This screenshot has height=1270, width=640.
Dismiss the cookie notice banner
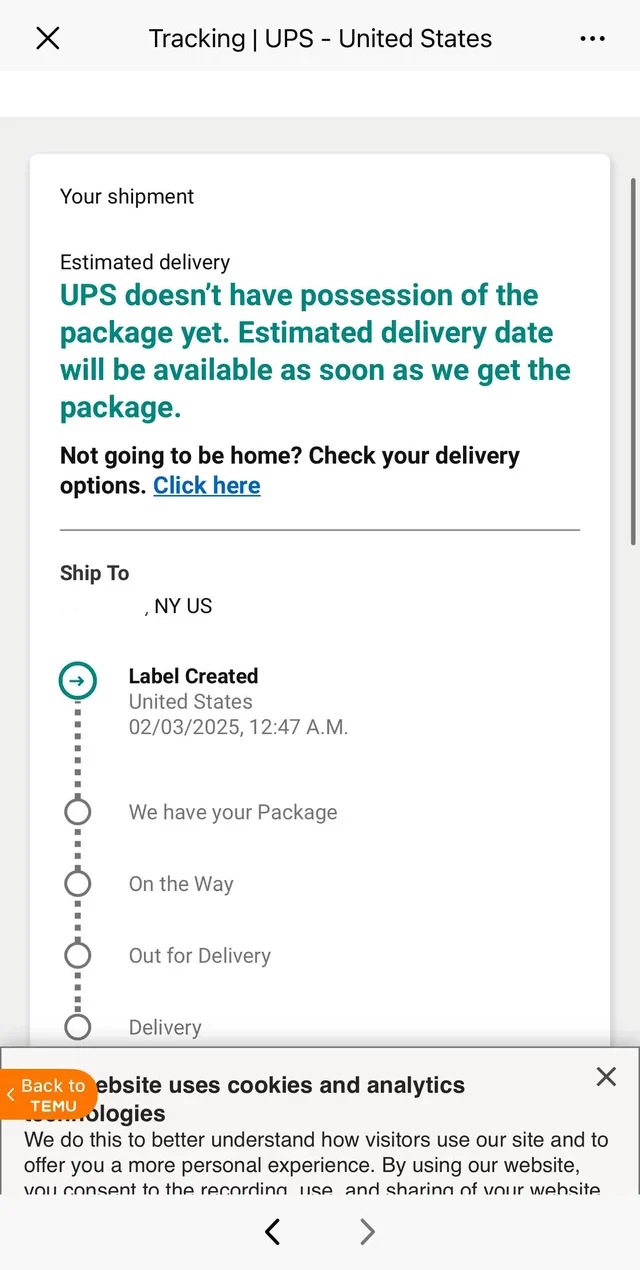606,1076
